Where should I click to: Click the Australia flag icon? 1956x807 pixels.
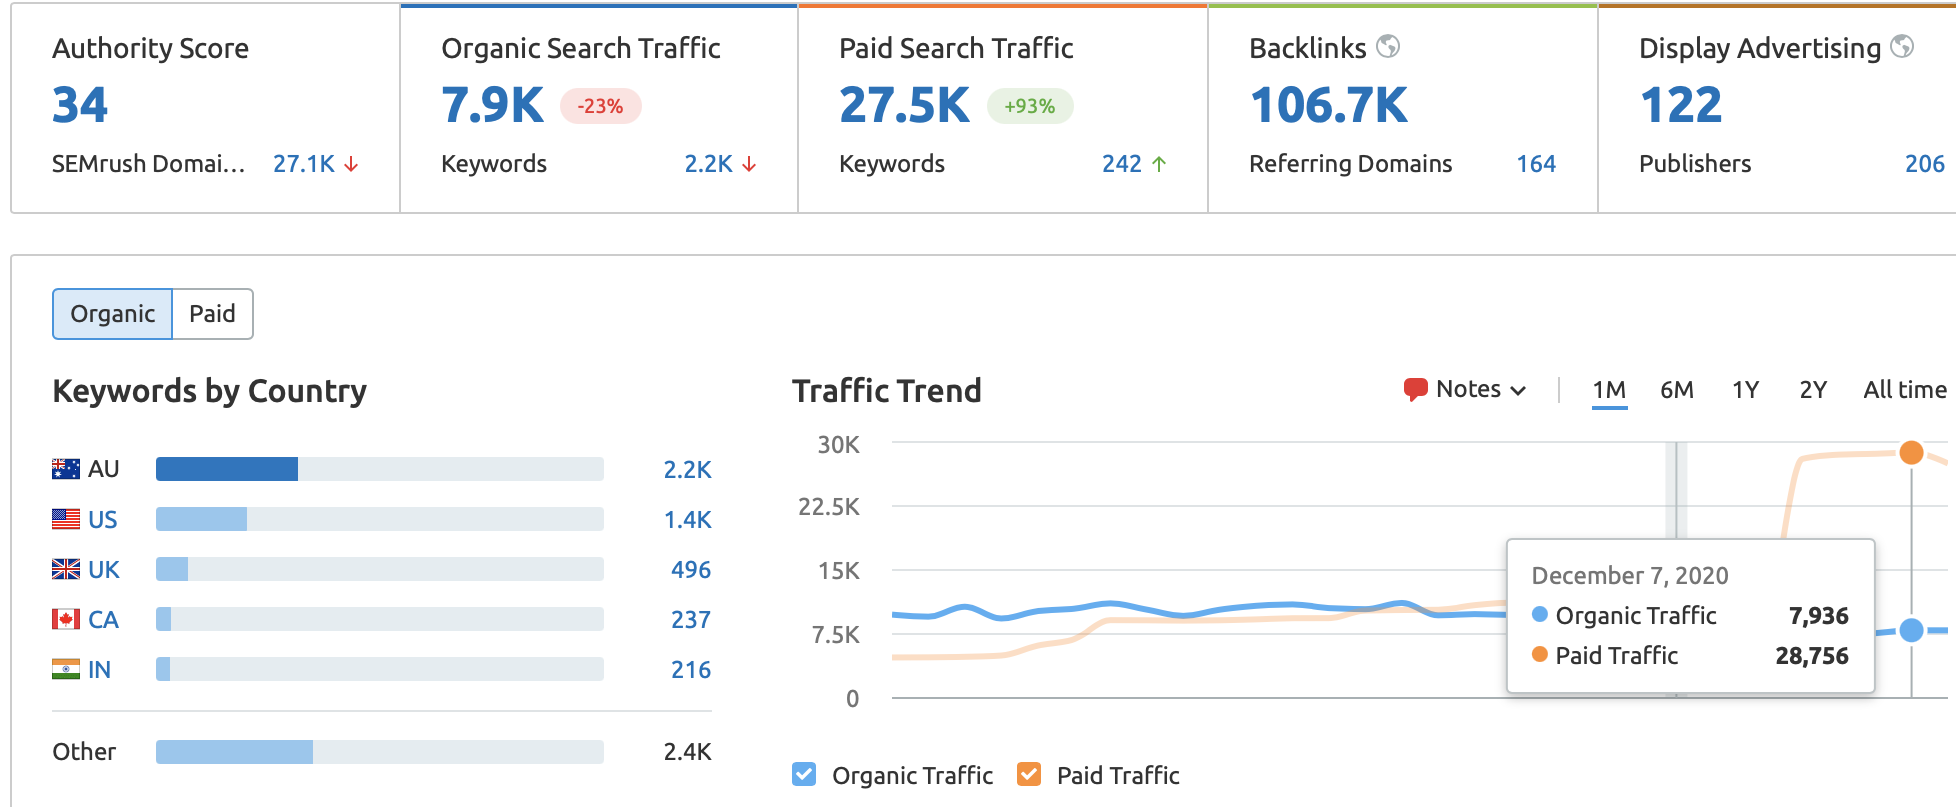pyautogui.click(x=66, y=469)
